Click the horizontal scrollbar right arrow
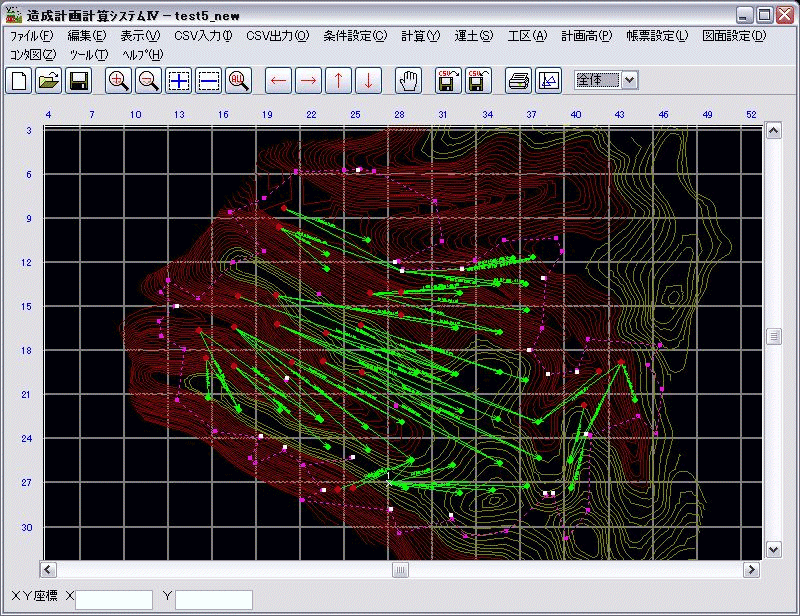The height and width of the screenshot is (616, 800). coord(751,569)
